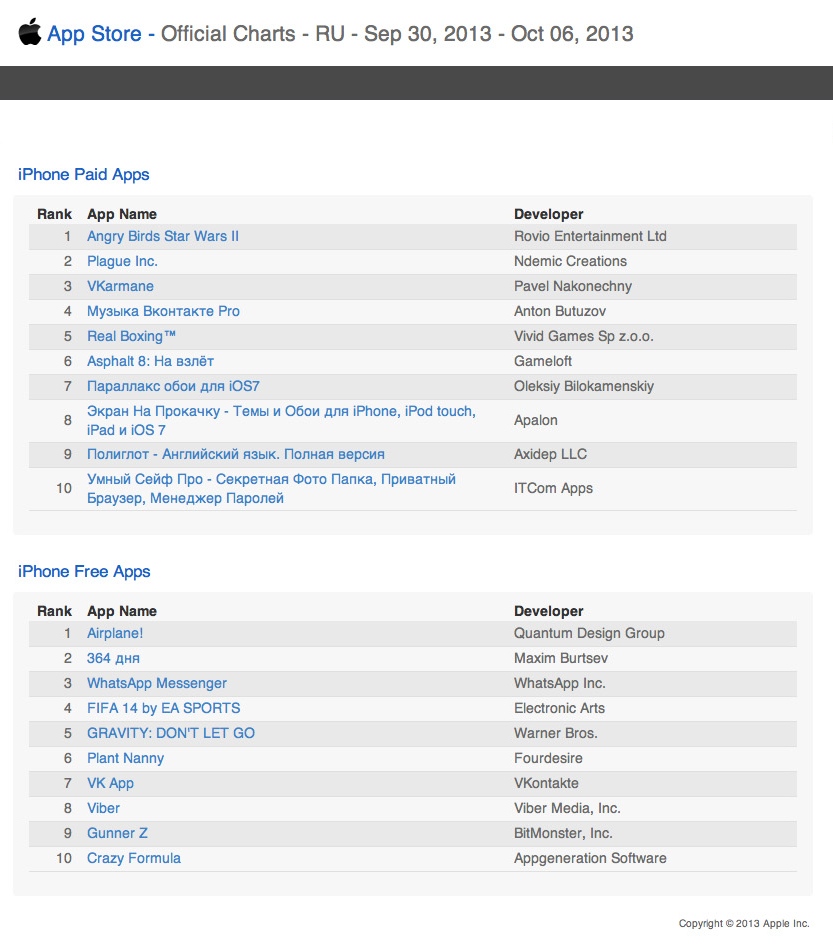Image resolution: width=833 pixels, height=945 pixels.
Task: Open Параллакс обои для iOS7
Action: 173,387
